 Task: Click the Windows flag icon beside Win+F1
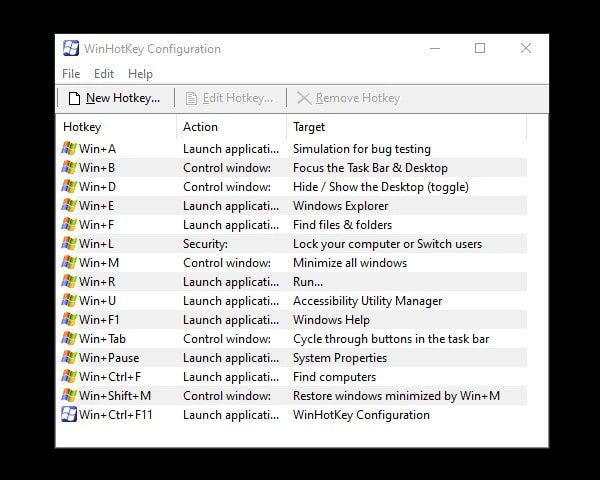click(x=69, y=320)
